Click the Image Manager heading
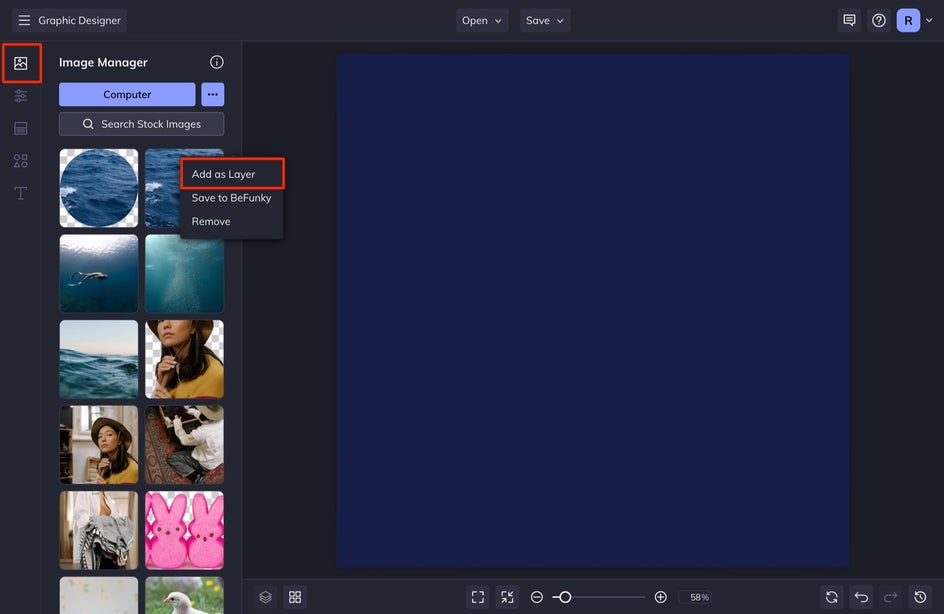944x614 pixels. pyautogui.click(x=103, y=63)
